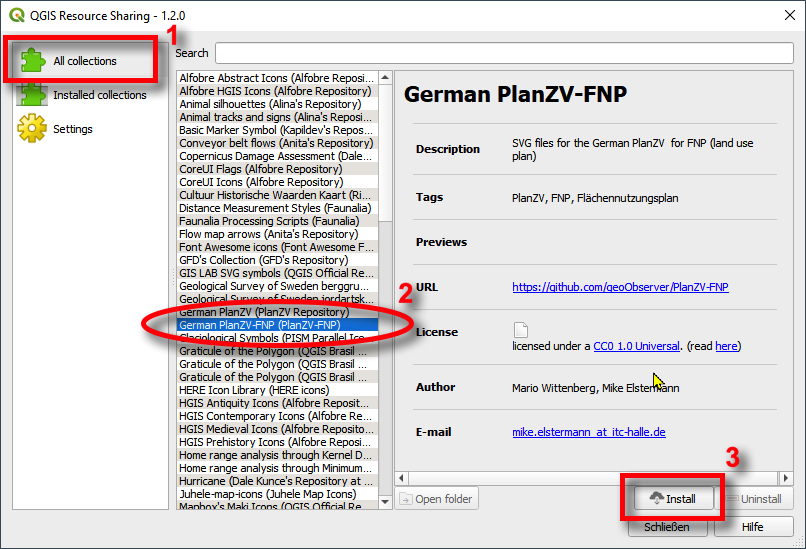Click the Installed collections puzzle icon
This screenshot has height=549, width=806.
point(32,95)
